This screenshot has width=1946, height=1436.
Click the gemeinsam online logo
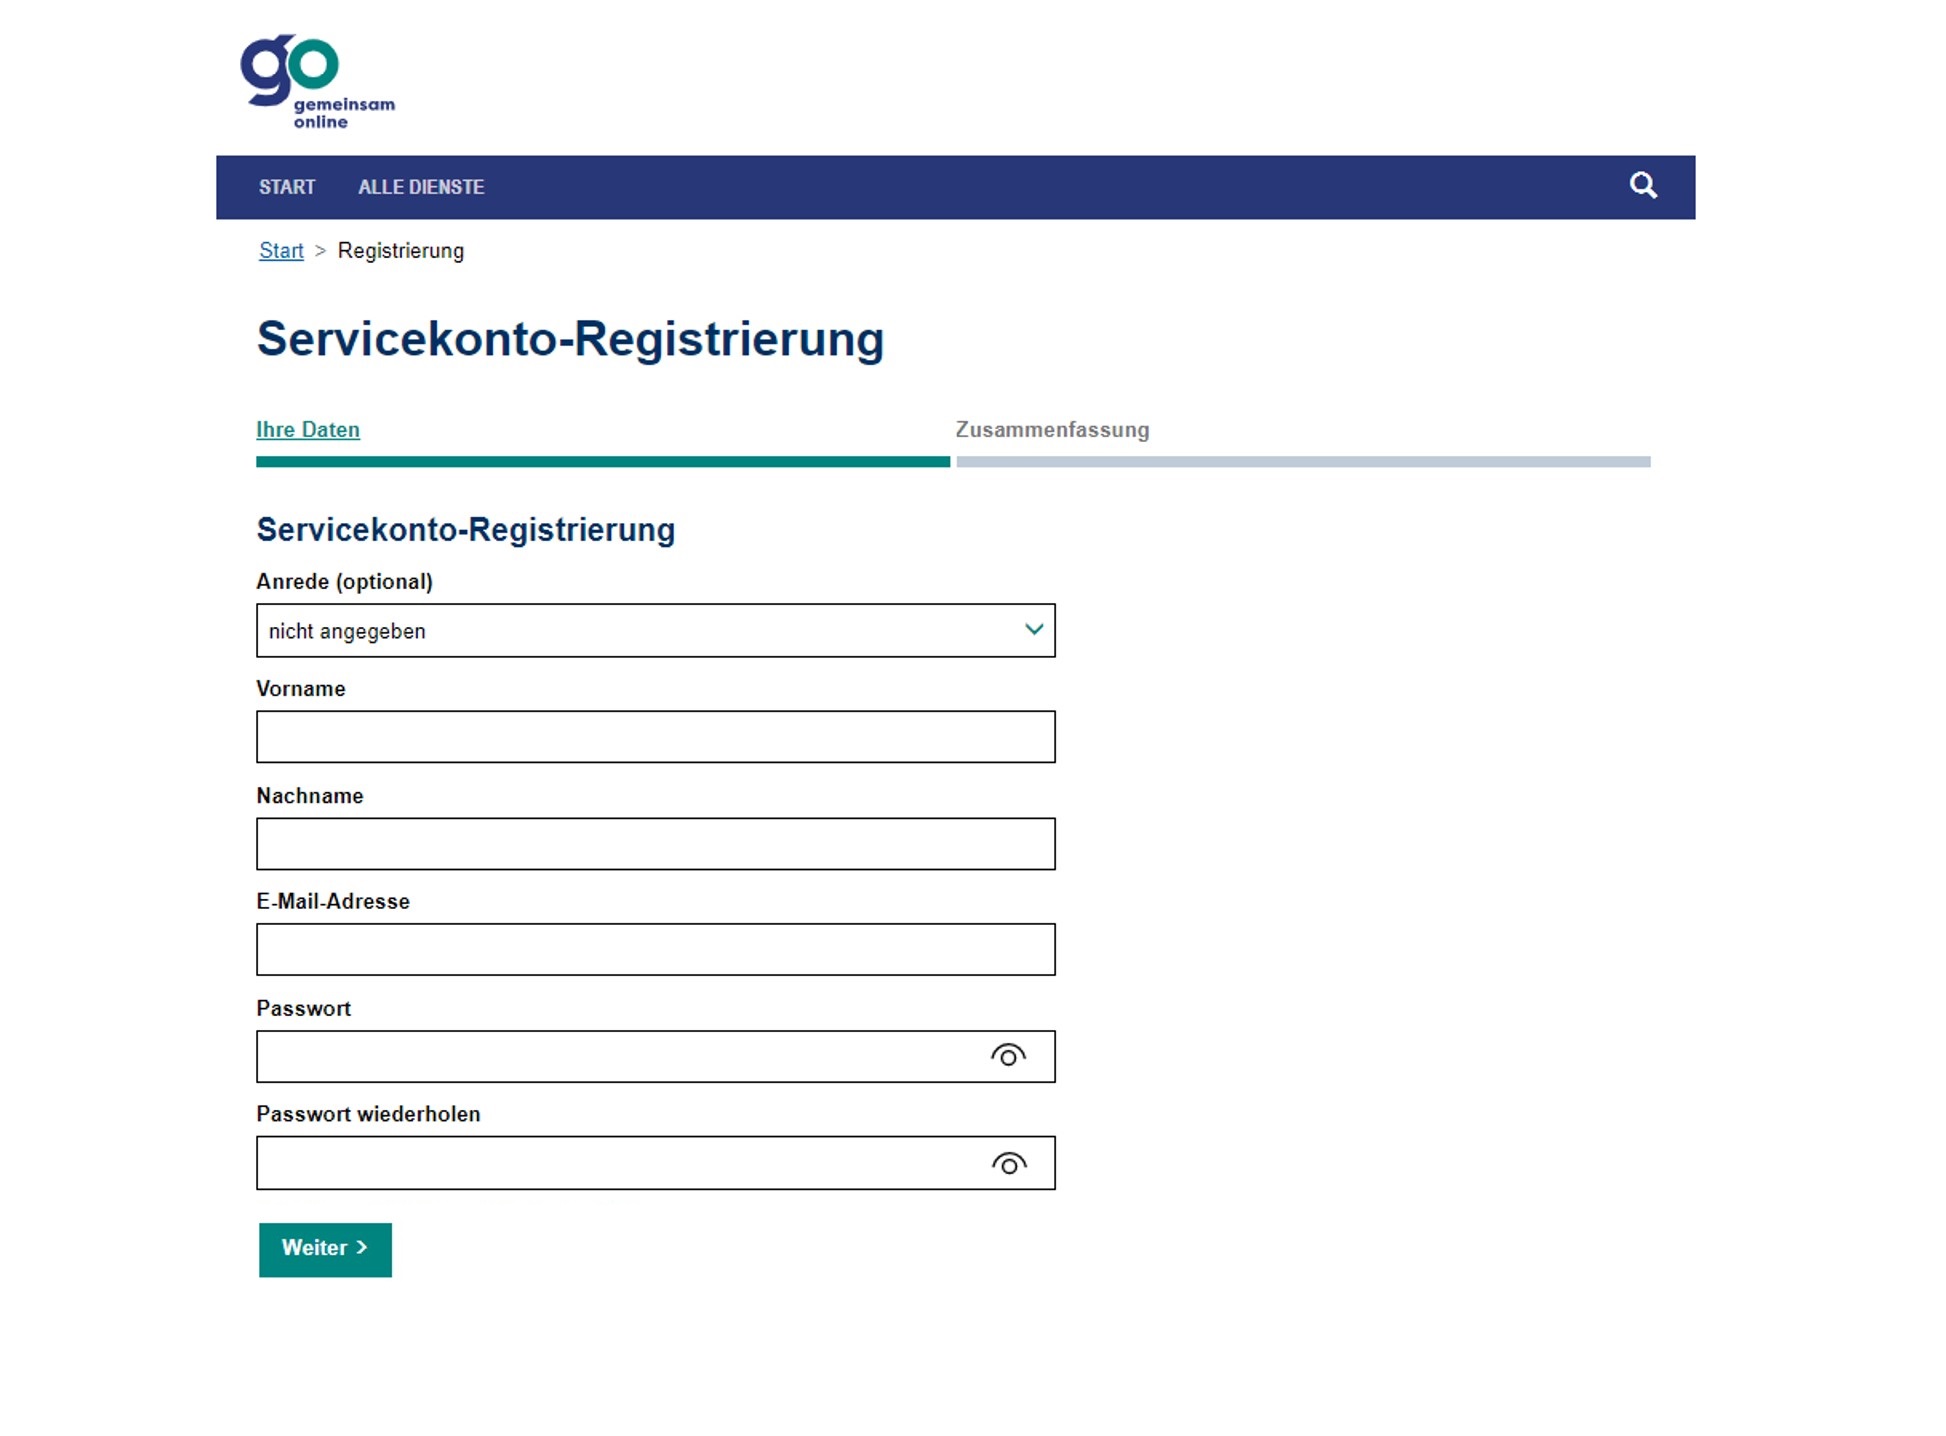(317, 82)
